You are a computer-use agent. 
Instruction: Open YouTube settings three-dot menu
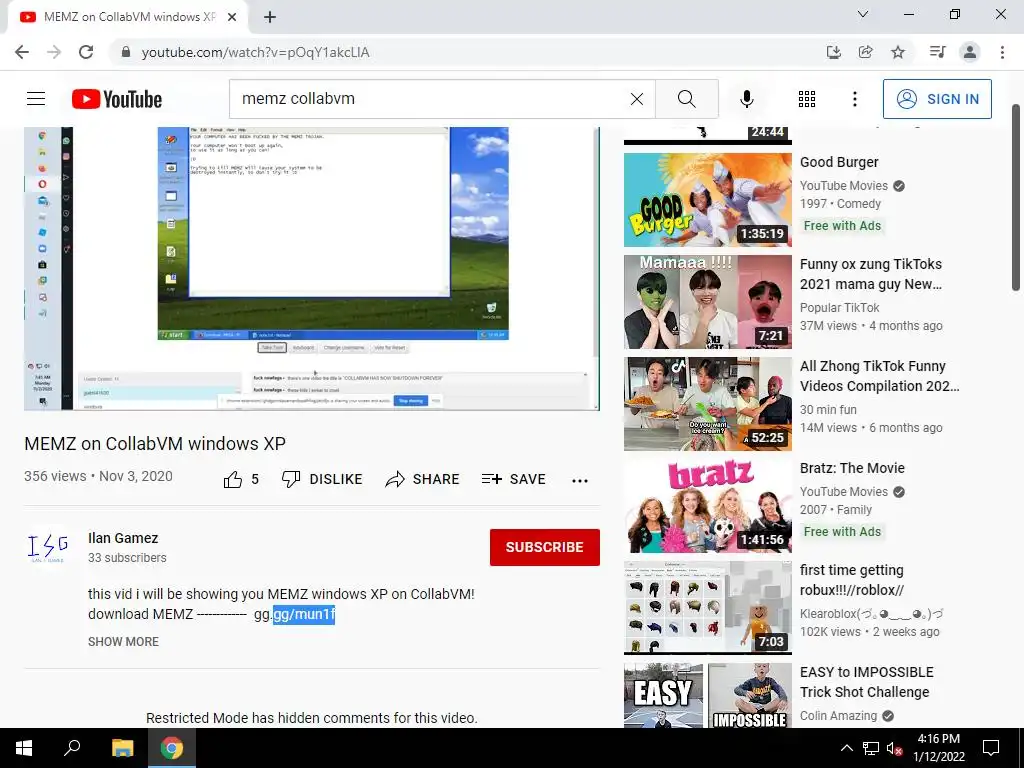(x=854, y=99)
